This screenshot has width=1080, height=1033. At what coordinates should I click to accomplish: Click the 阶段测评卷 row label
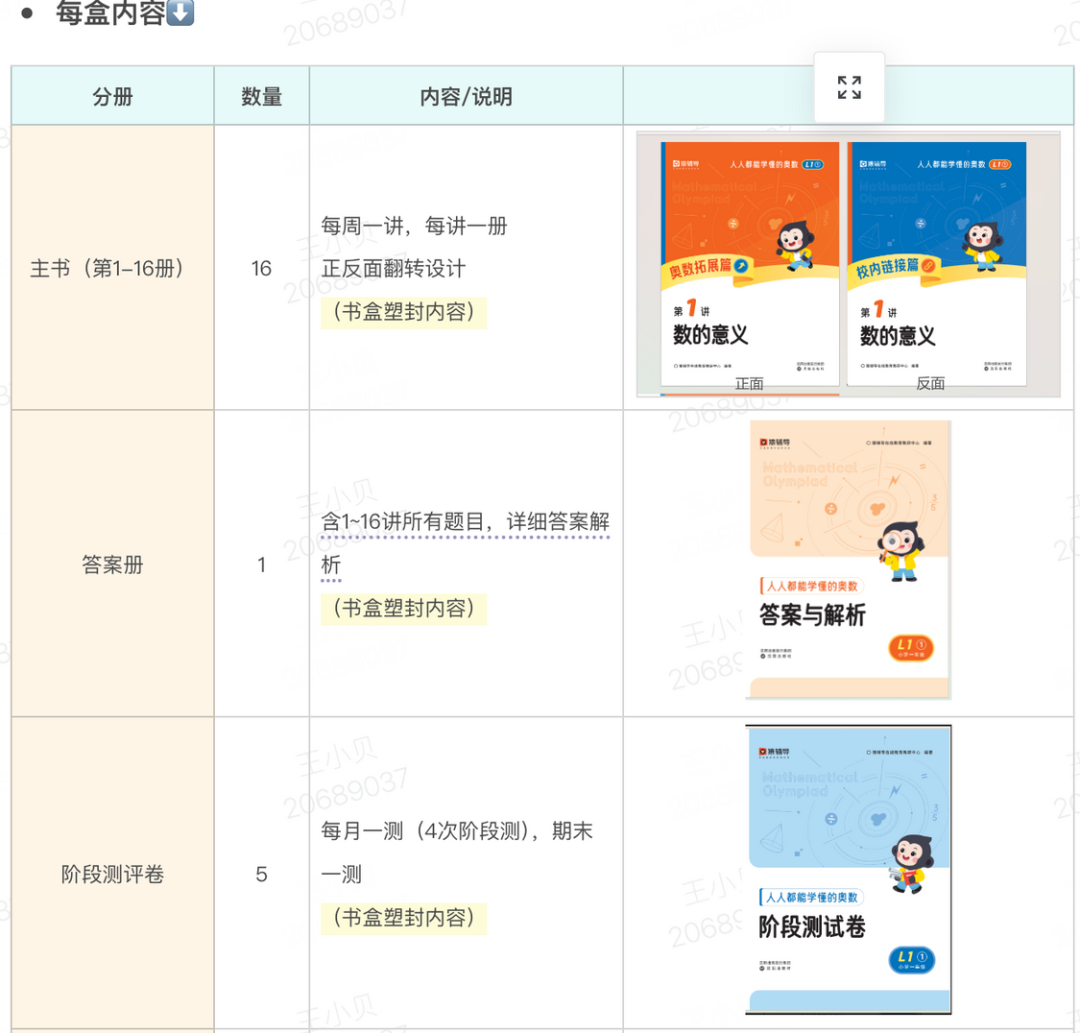pos(113,875)
